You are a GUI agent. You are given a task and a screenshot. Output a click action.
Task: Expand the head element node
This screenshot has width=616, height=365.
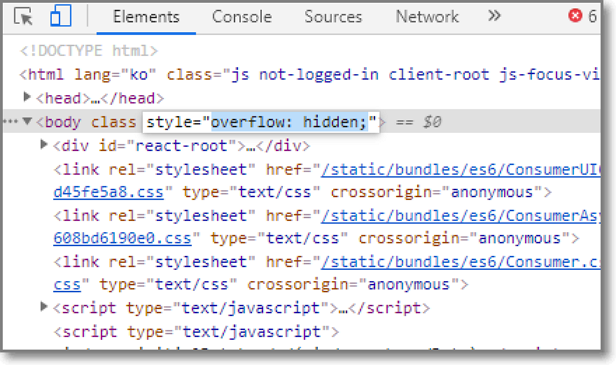coord(27,97)
